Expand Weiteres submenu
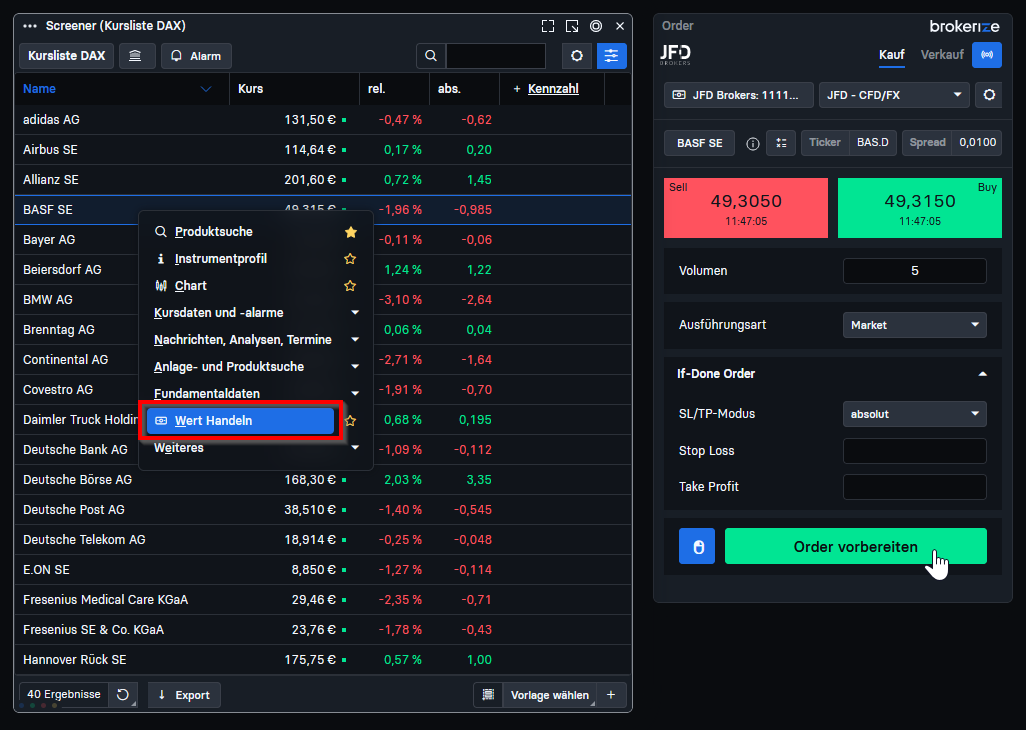 pyautogui.click(x=256, y=447)
